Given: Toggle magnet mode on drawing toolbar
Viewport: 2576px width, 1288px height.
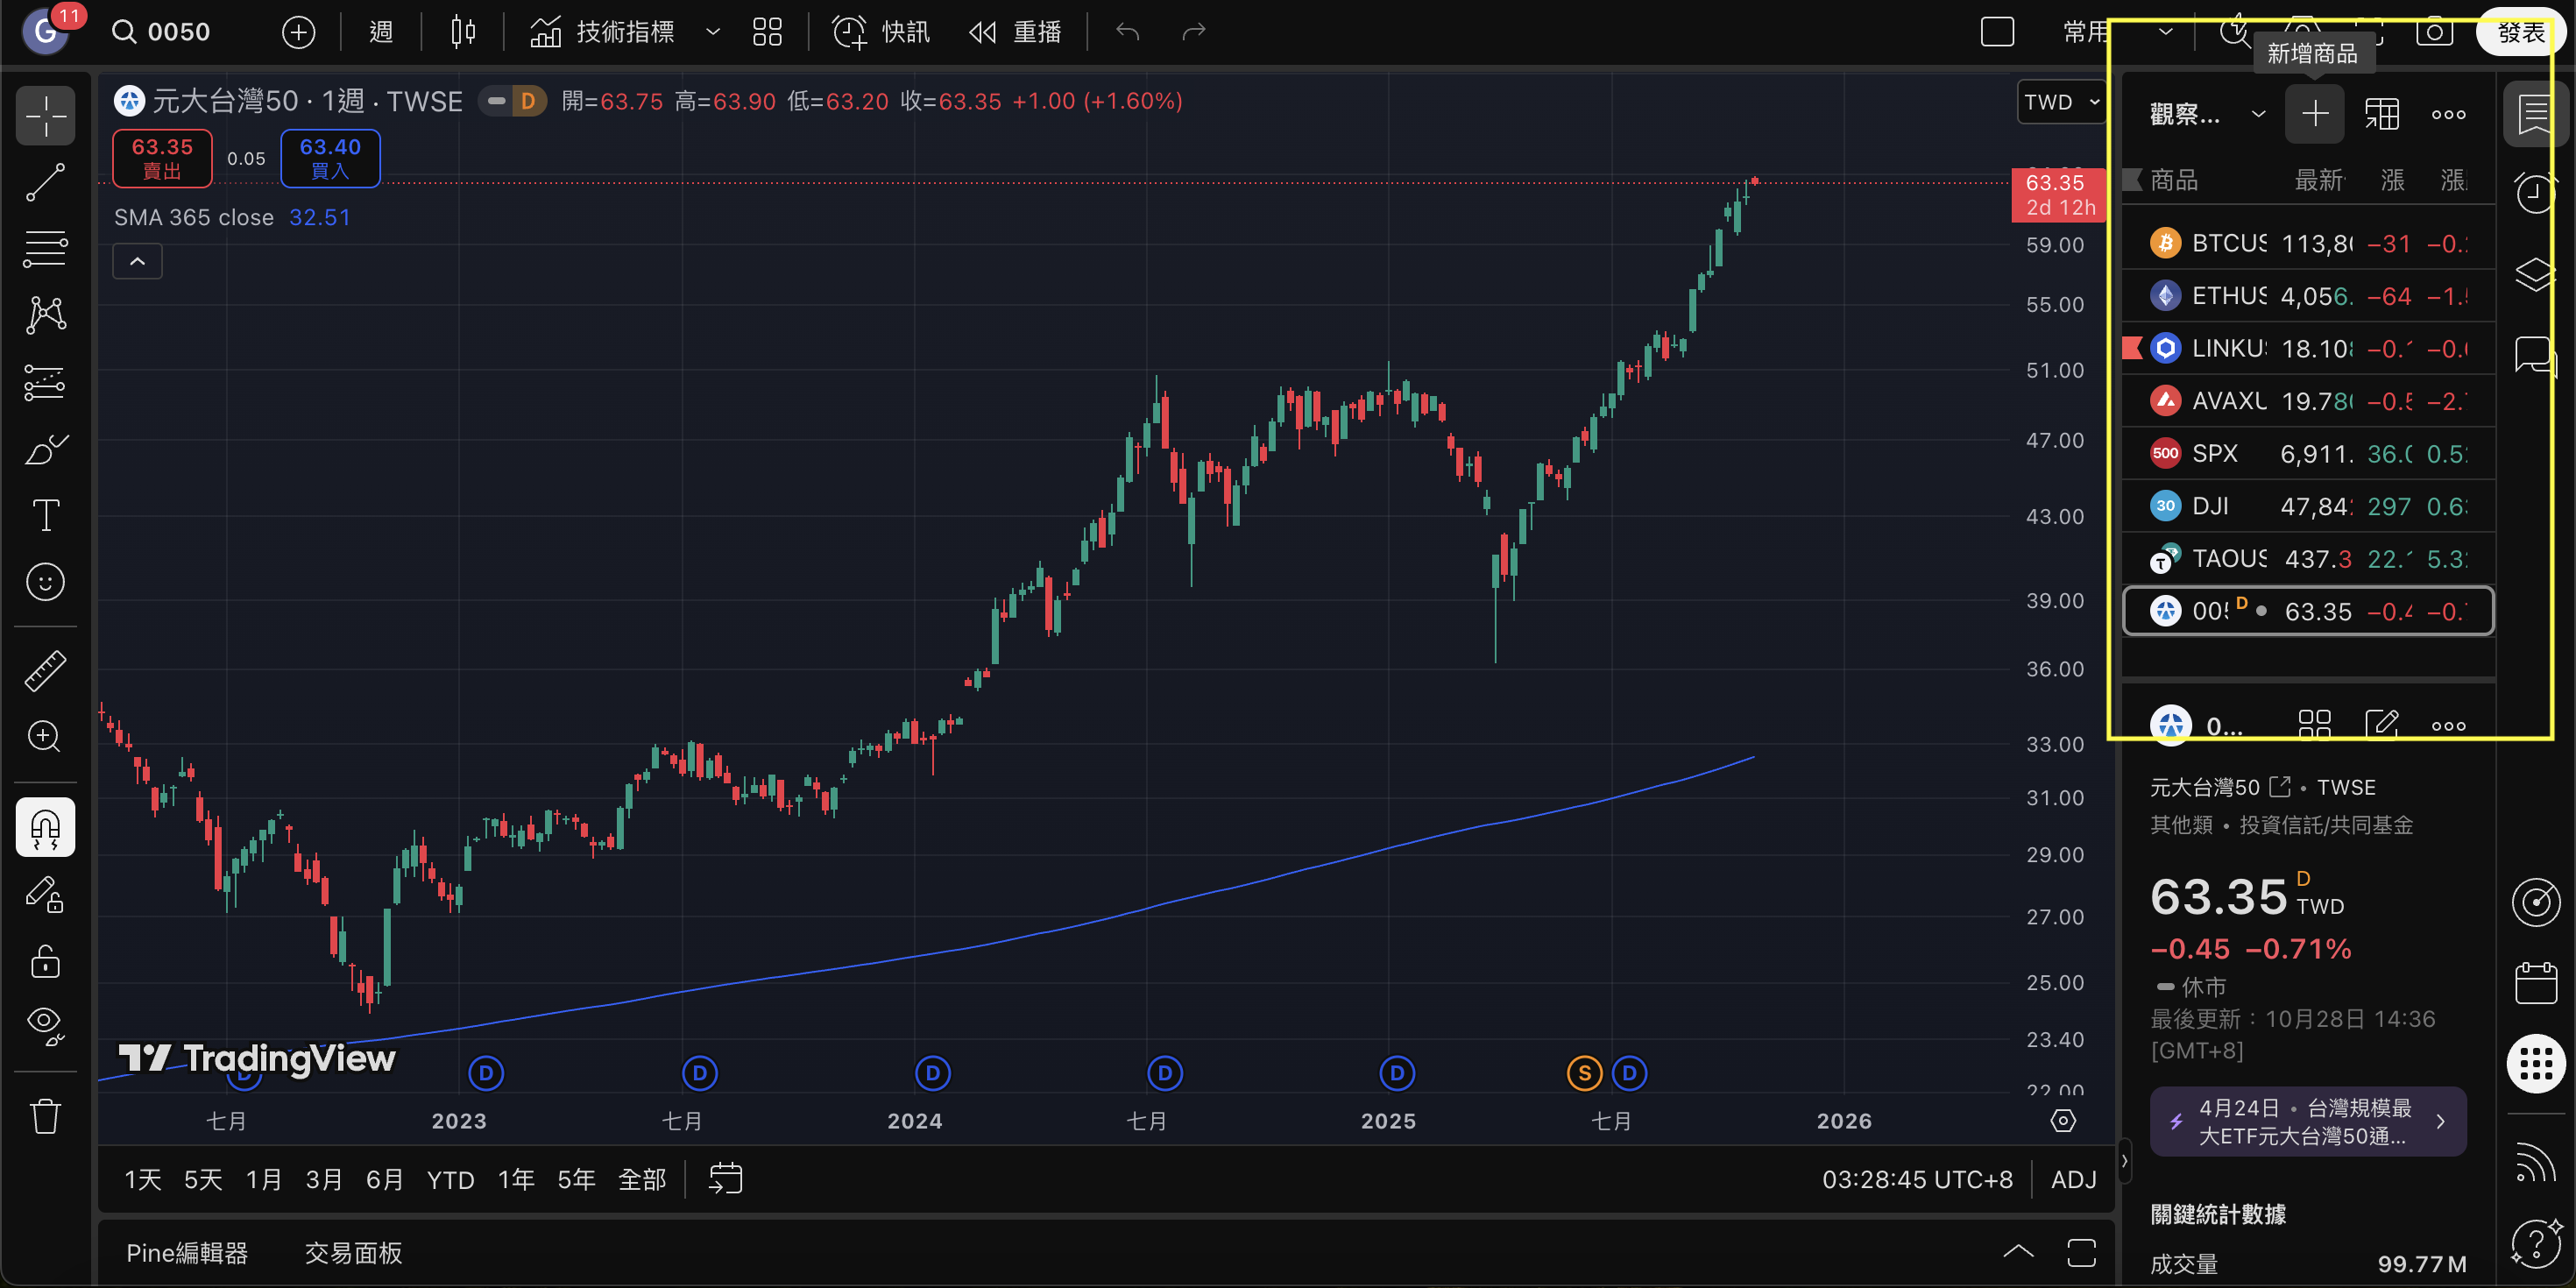Looking at the screenshot, I should pos(45,827).
